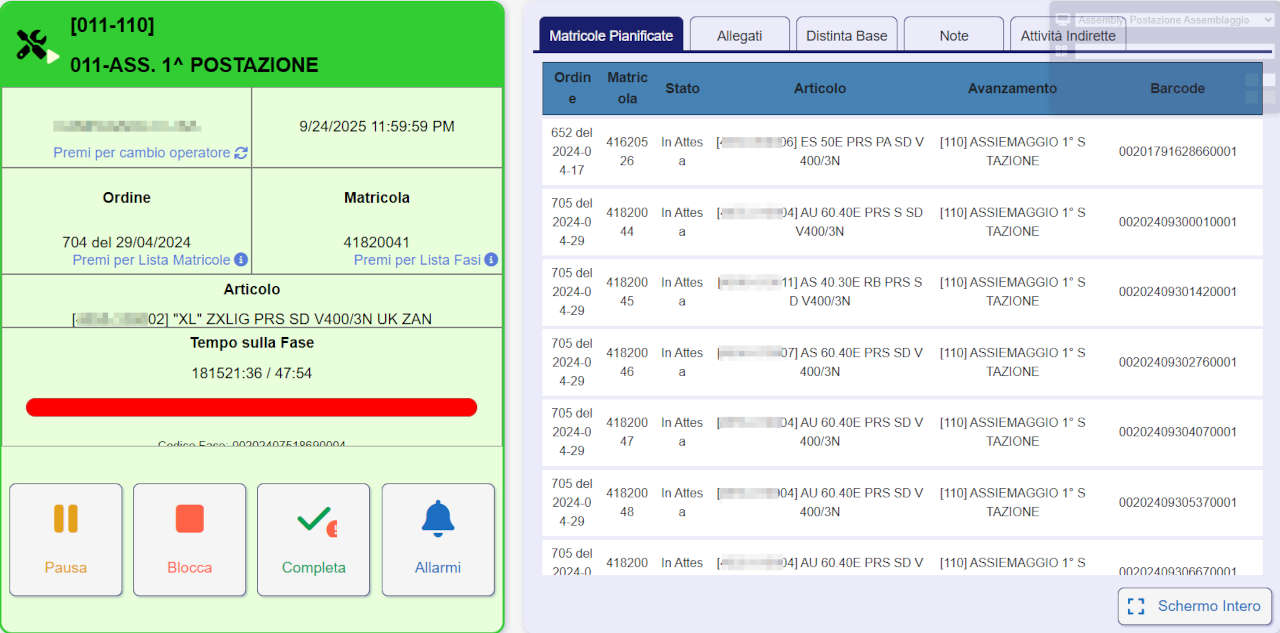Screen dimensions: 1280x633
Task: Open the Premi per Lista Fasi link
Action: click(x=417, y=260)
